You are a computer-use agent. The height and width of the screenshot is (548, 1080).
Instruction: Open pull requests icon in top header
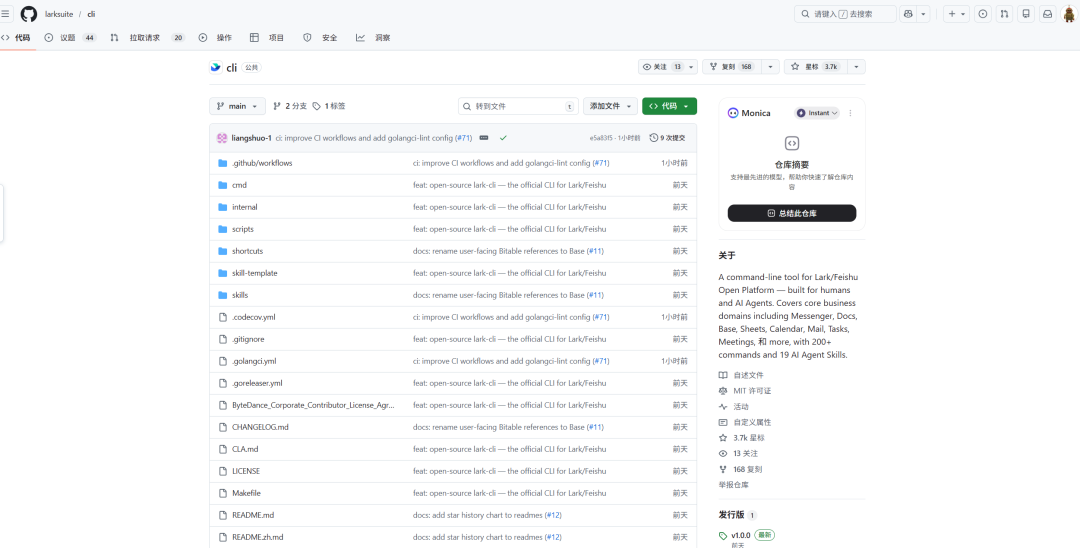click(x=1004, y=14)
